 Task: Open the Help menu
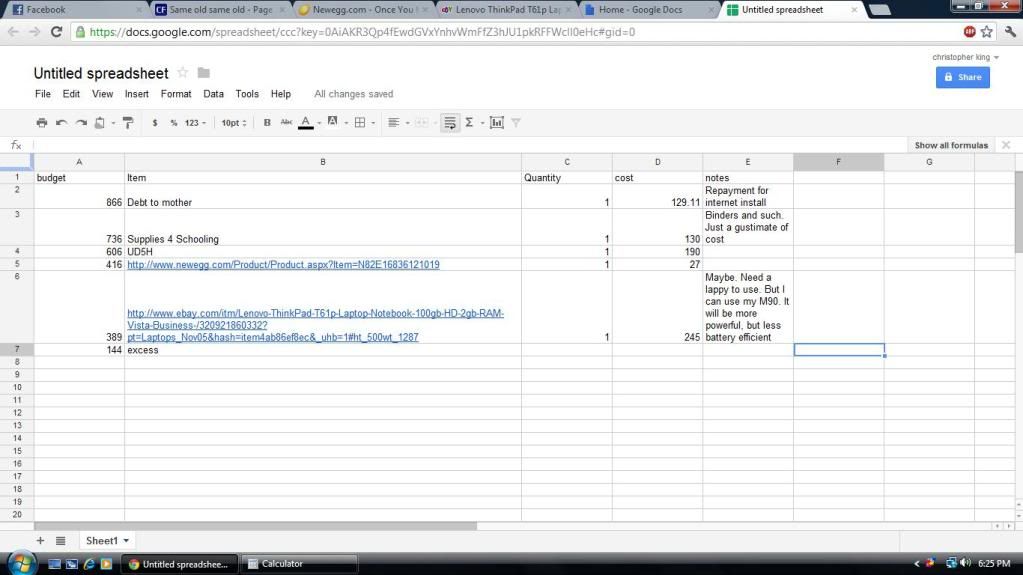pos(281,94)
